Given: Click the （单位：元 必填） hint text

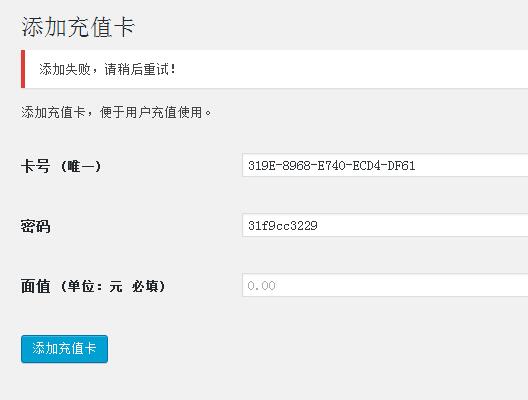Looking at the screenshot, I should (x=113, y=286).
